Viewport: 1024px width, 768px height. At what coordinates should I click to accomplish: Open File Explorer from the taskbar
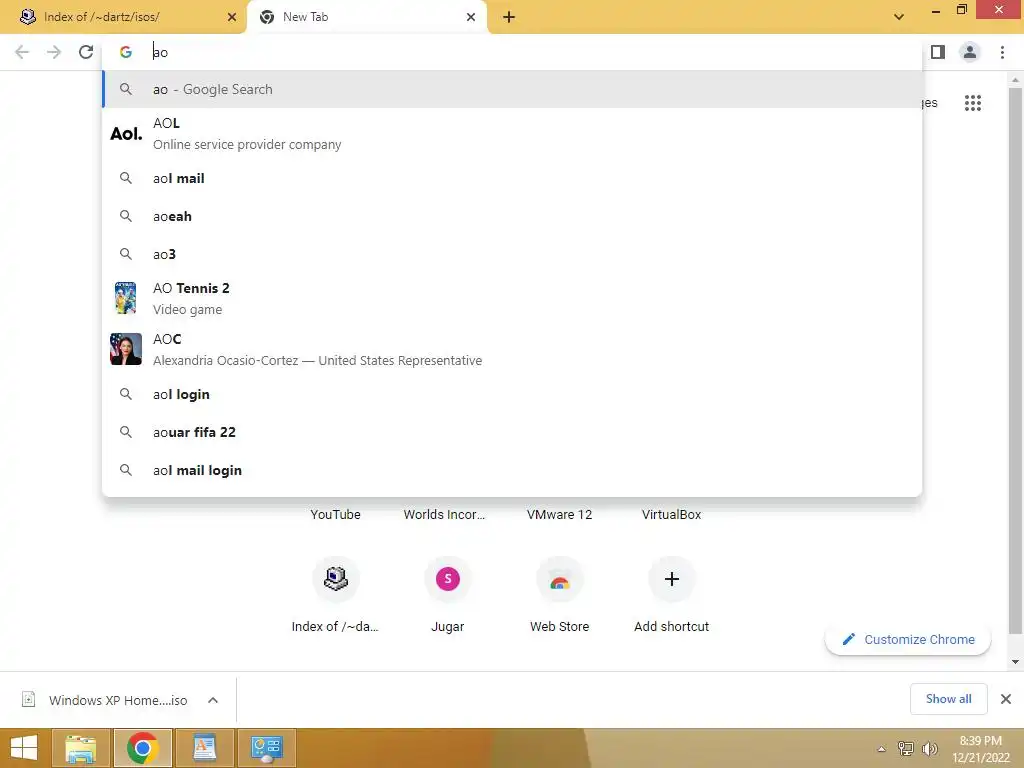click(x=80, y=748)
